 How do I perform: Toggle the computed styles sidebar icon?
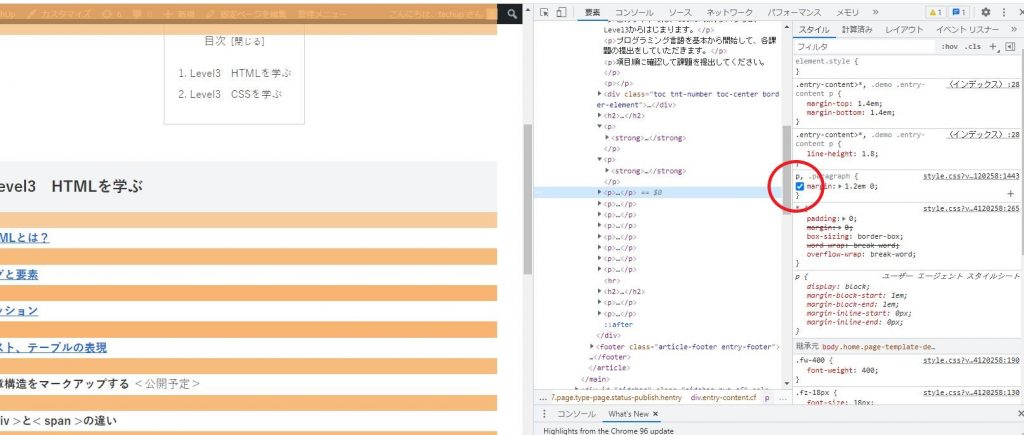(1010, 47)
